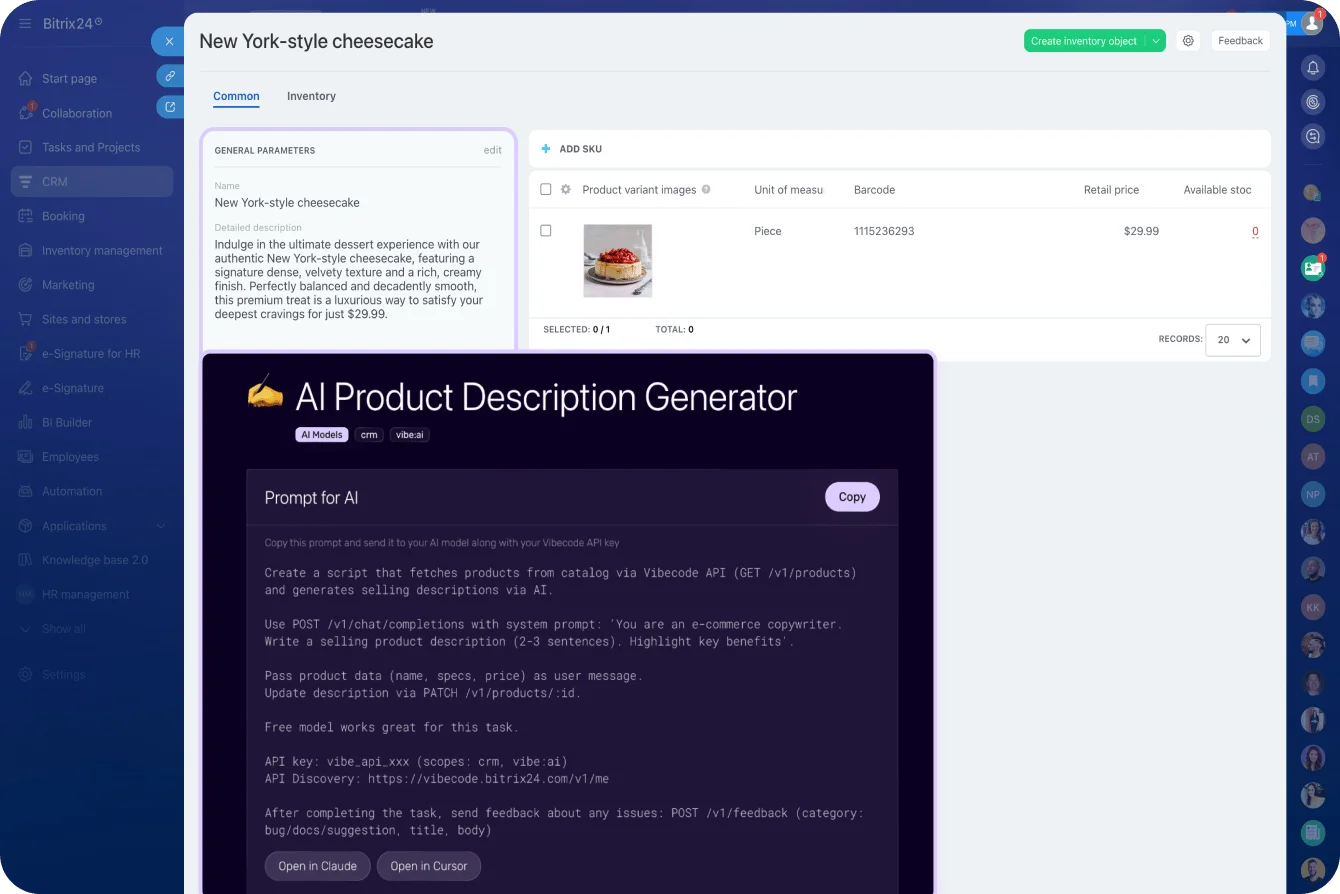Open the KK user chat avatar

[x=1313, y=607]
